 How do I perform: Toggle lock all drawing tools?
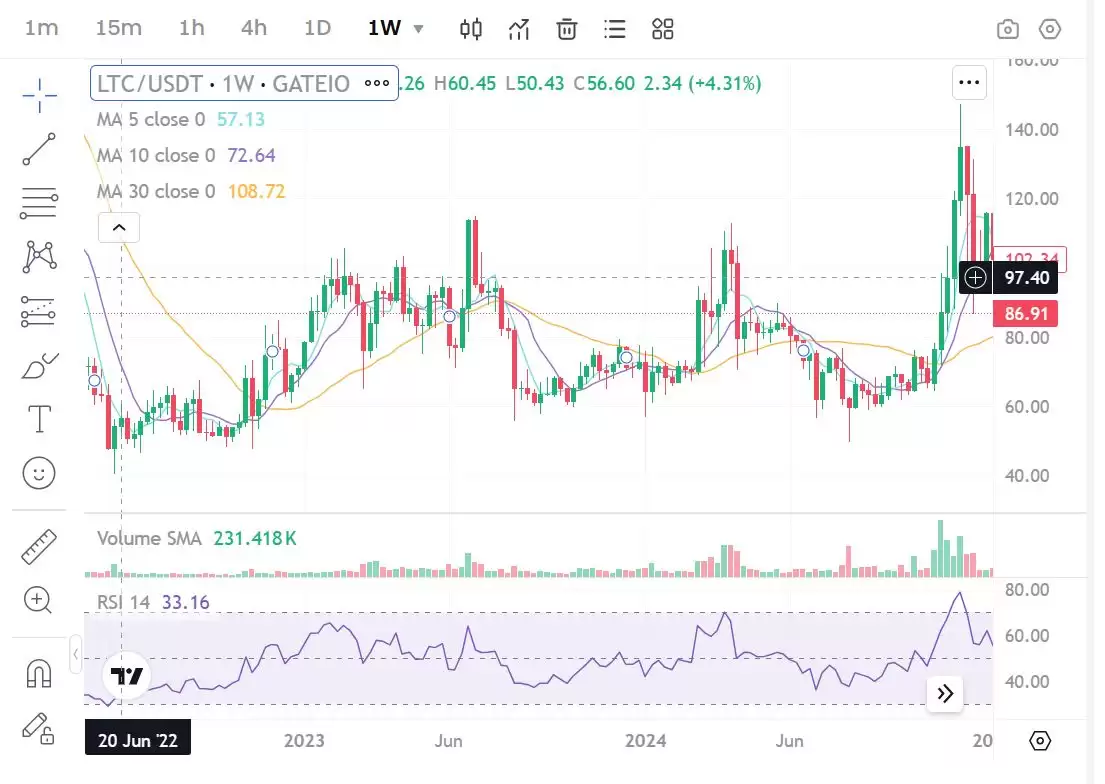(x=39, y=728)
